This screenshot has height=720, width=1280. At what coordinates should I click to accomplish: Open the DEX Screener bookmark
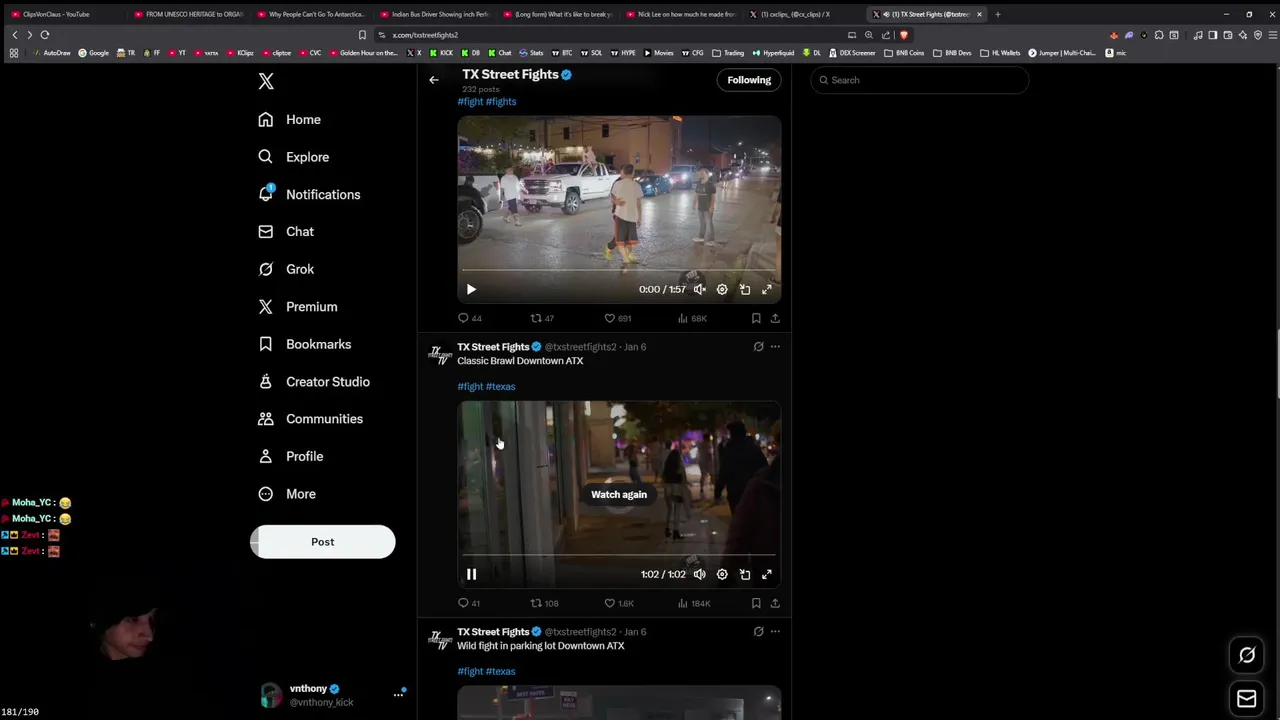click(852, 53)
